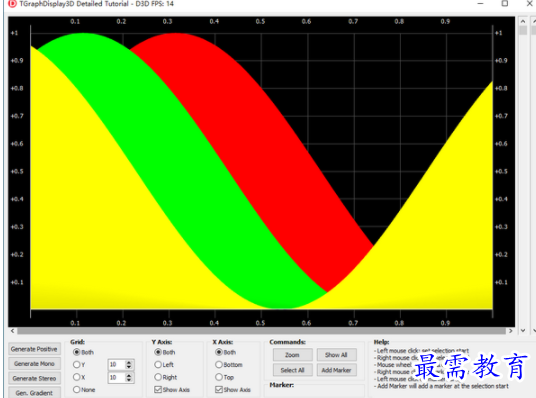Click the Generate Mono button
Viewport: 536px width, 398px height.
click(x=34, y=364)
